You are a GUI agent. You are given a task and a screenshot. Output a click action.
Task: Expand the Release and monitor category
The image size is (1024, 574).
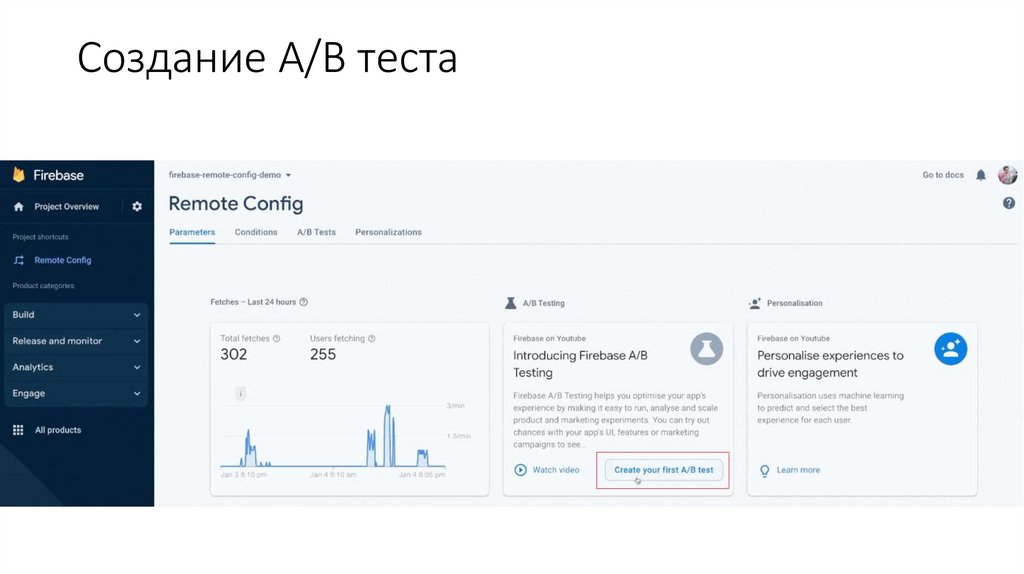pos(76,341)
